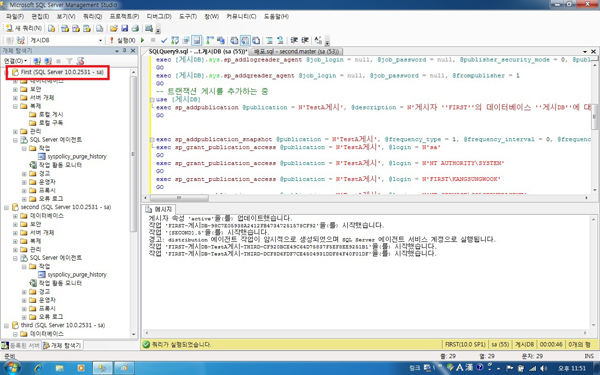
Task: Open the 개체 탐색기 panel position dropdown arrow
Action: pos(117,51)
